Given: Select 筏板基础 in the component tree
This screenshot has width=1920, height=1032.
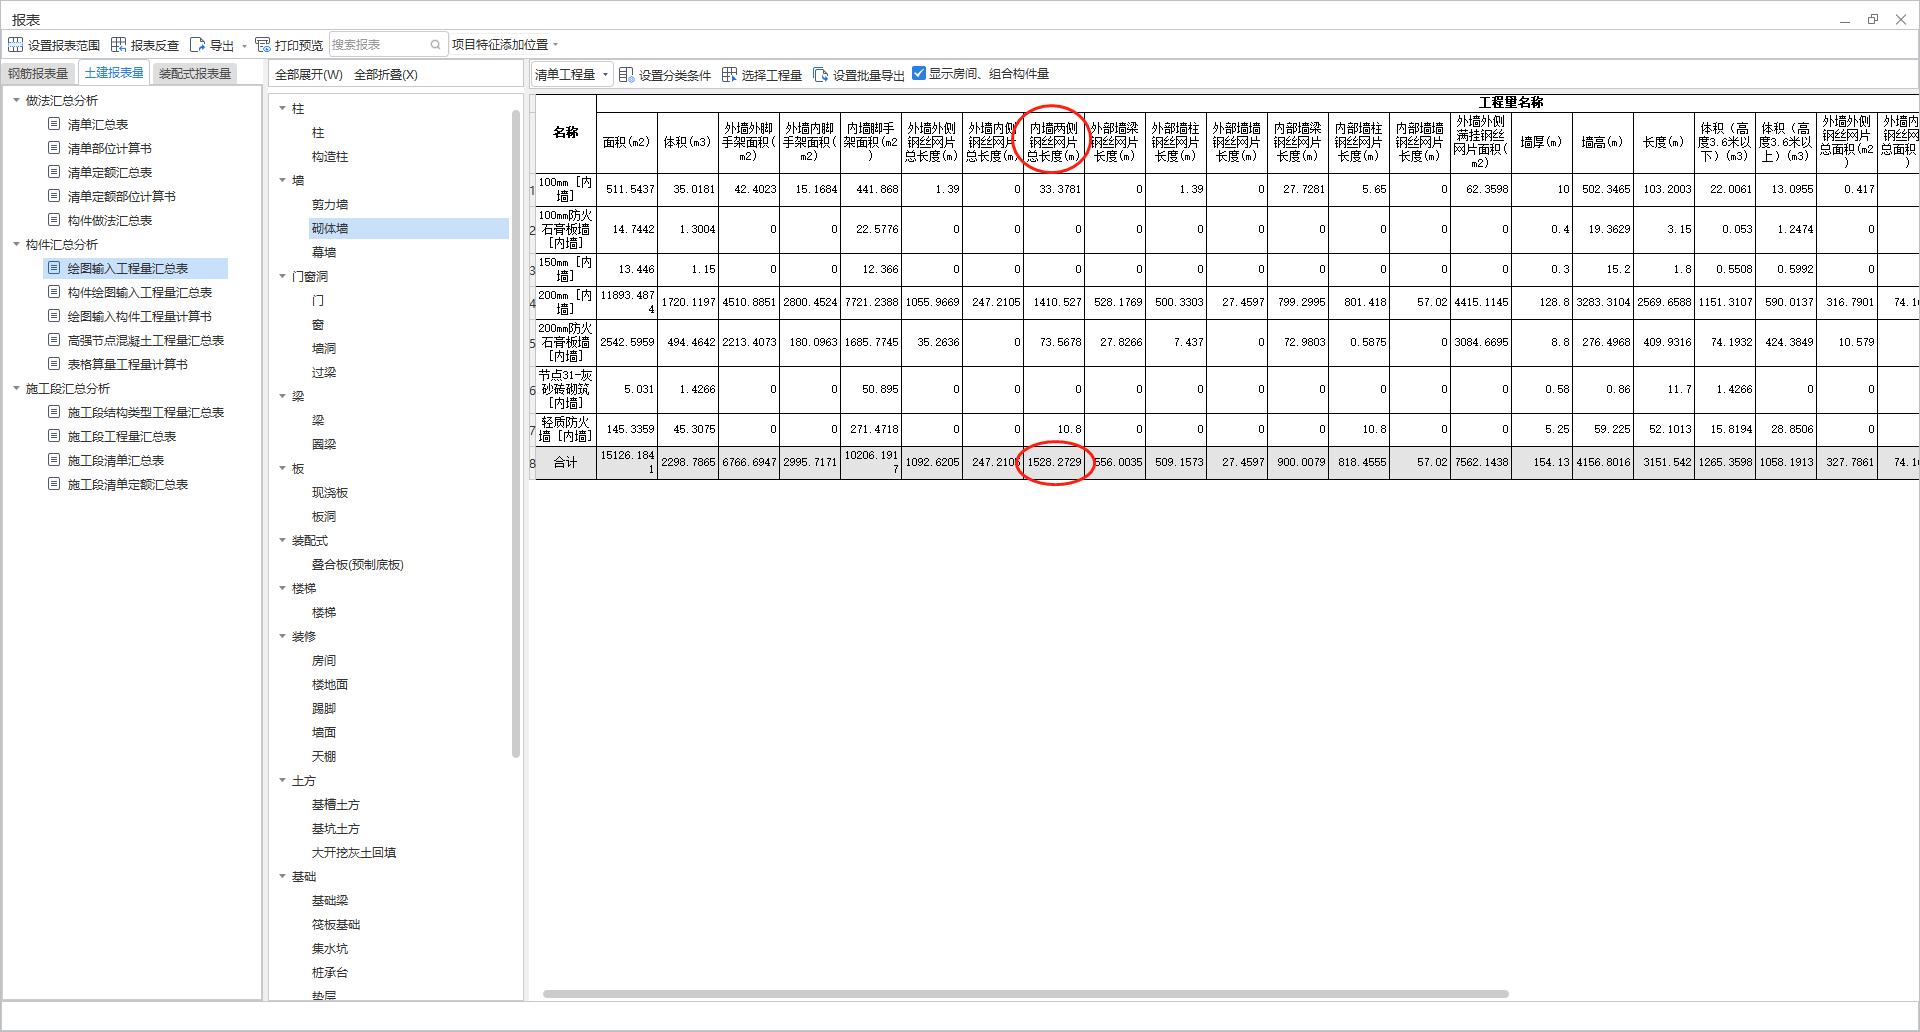Looking at the screenshot, I should pos(336,924).
